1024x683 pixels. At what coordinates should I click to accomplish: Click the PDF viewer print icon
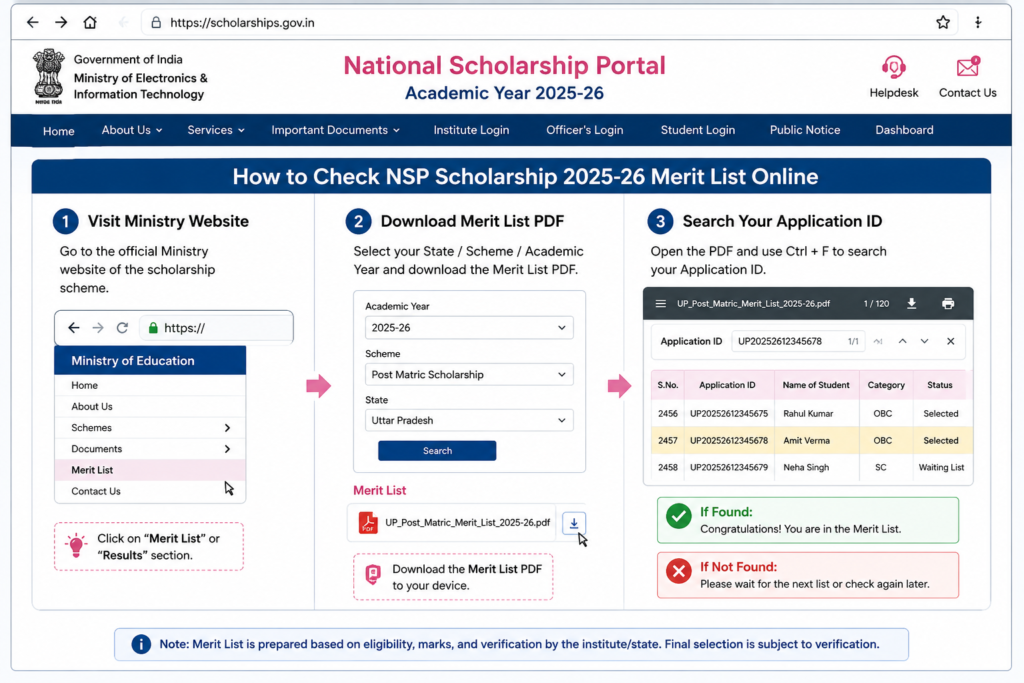click(x=948, y=304)
